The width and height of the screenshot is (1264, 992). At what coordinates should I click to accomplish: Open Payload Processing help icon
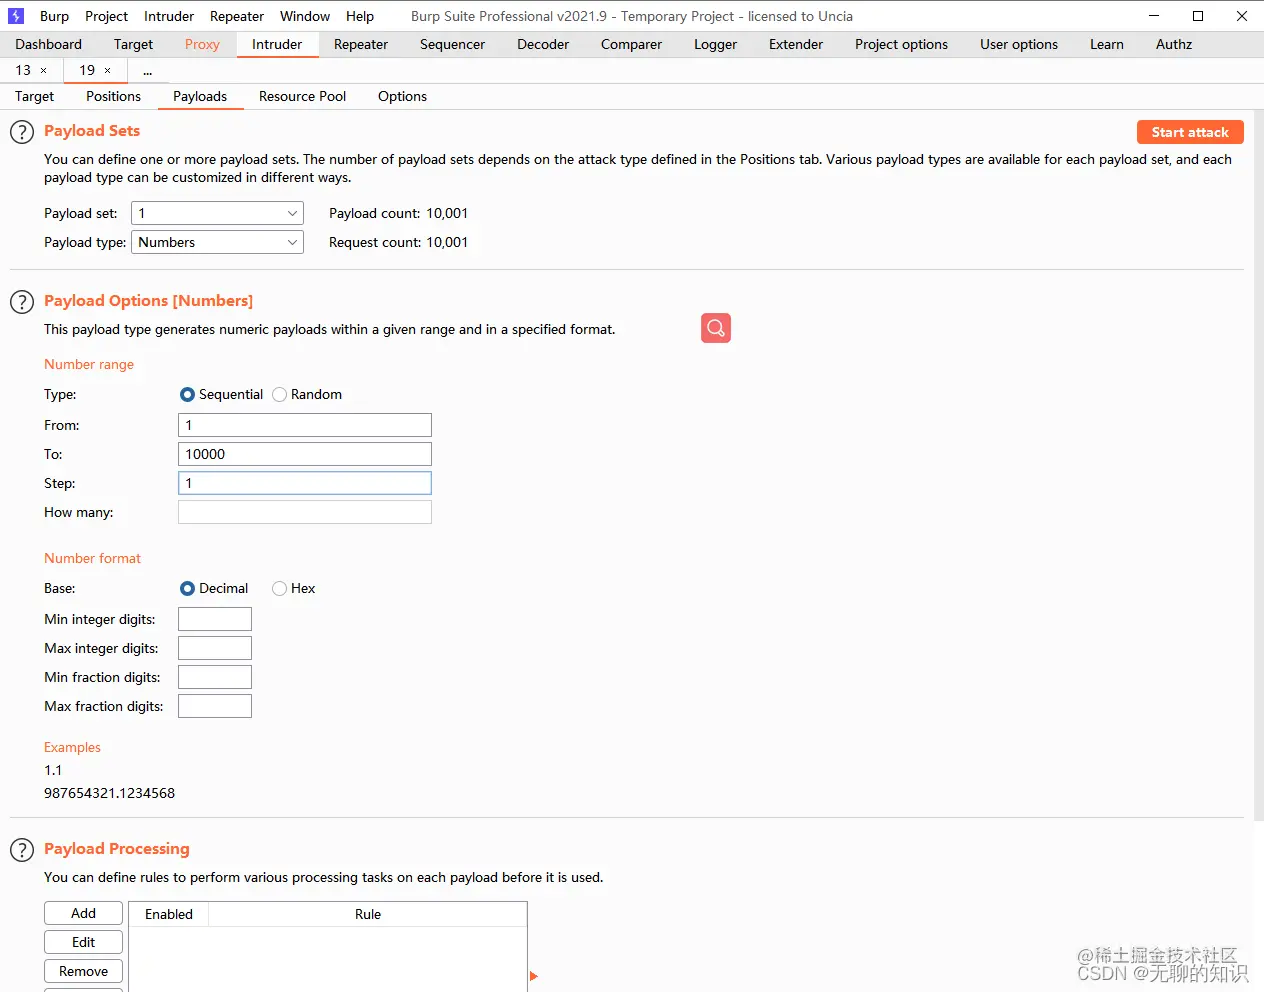(22, 850)
